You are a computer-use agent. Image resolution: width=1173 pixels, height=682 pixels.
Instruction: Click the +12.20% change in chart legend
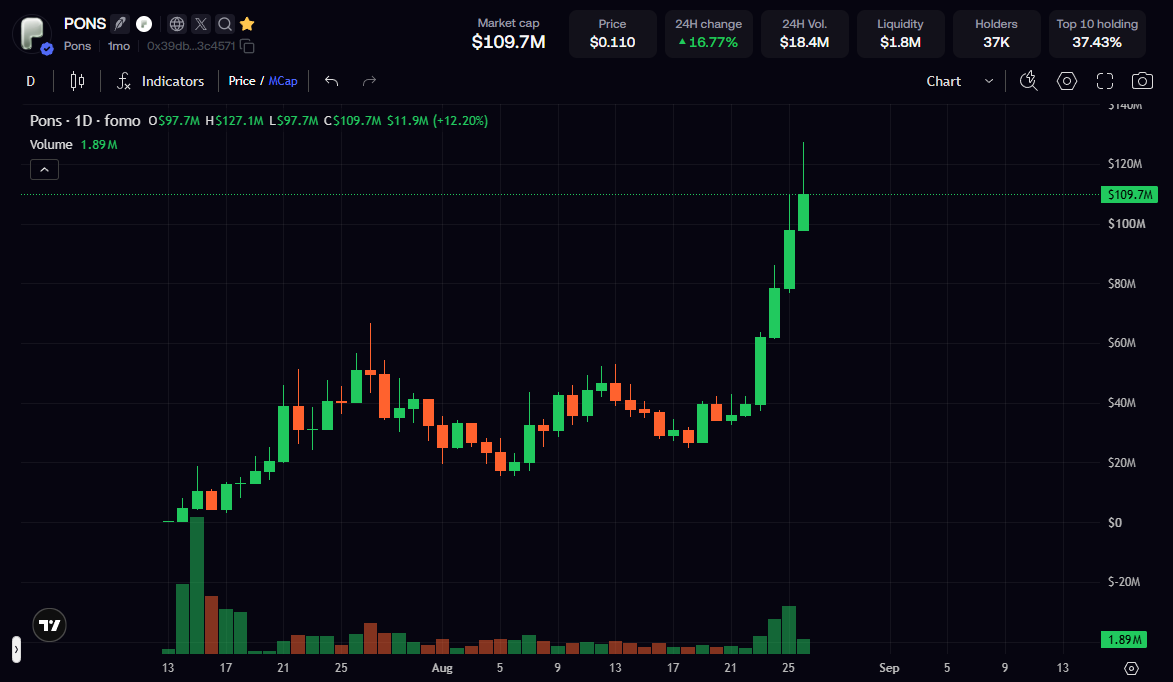click(x=460, y=120)
